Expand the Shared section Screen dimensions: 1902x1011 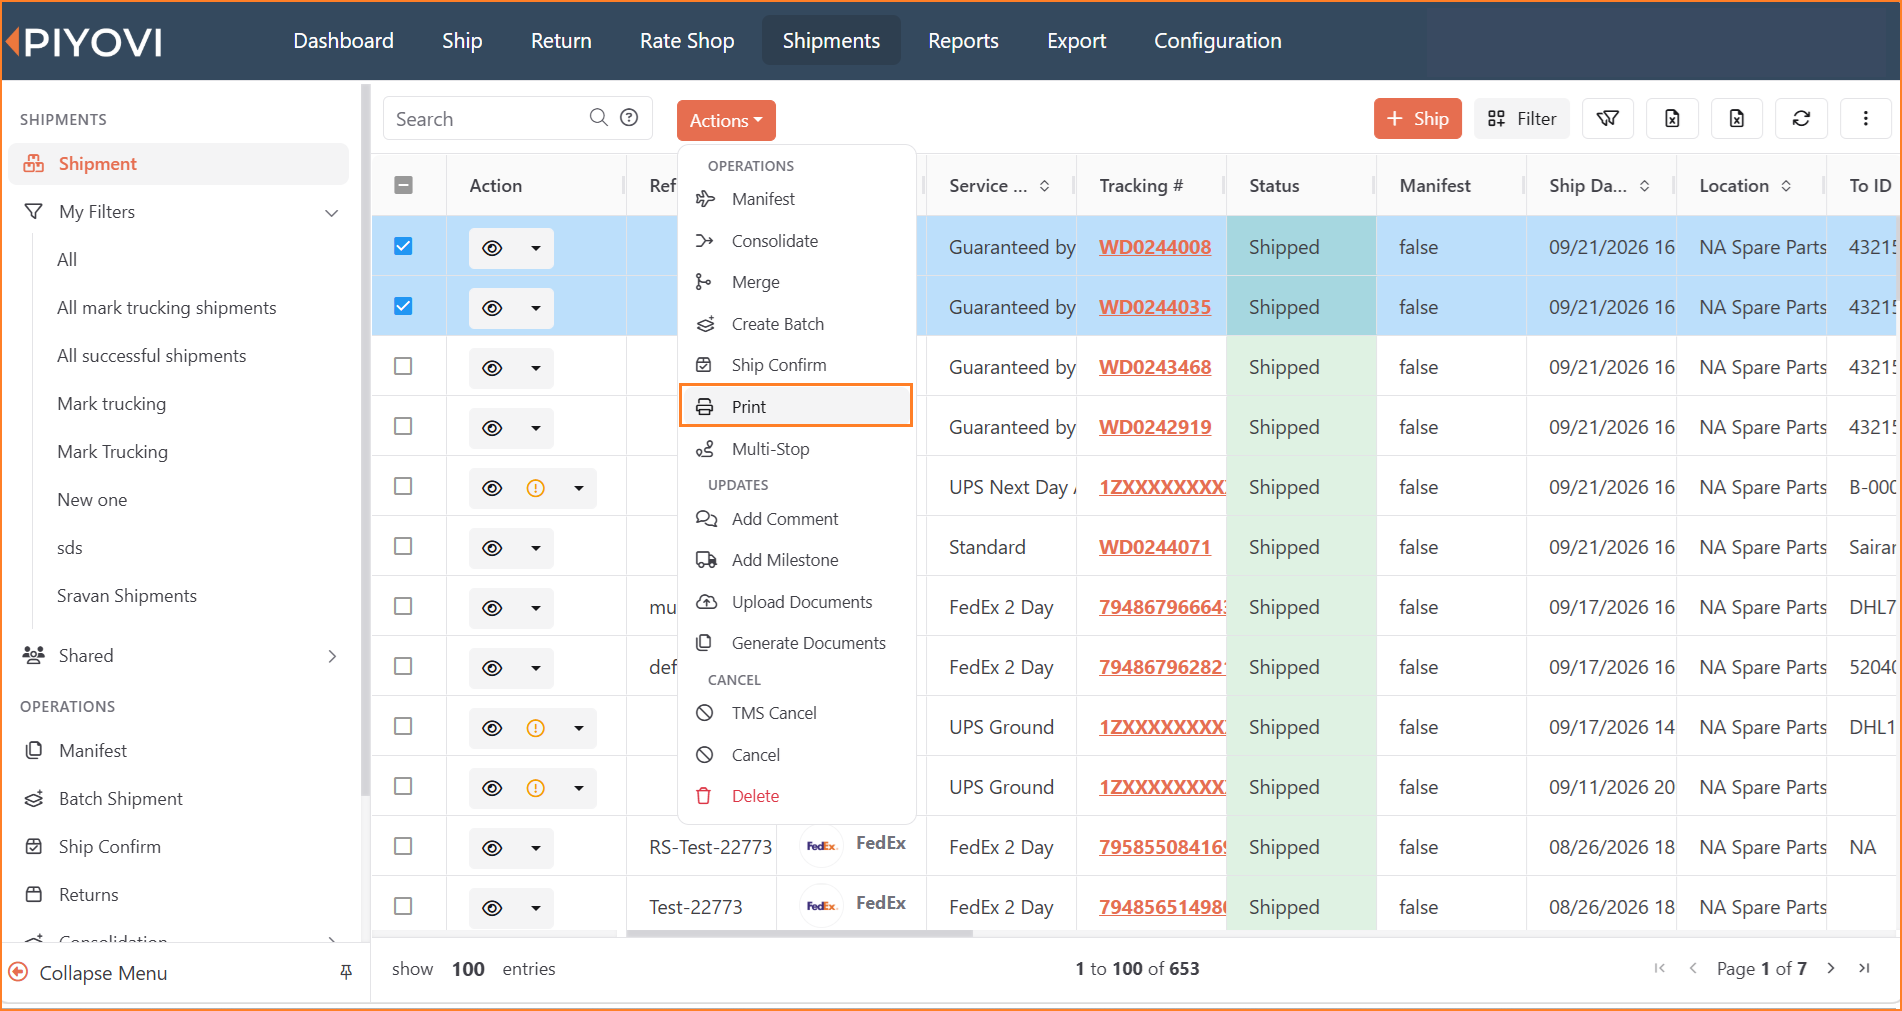pyautogui.click(x=332, y=656)
